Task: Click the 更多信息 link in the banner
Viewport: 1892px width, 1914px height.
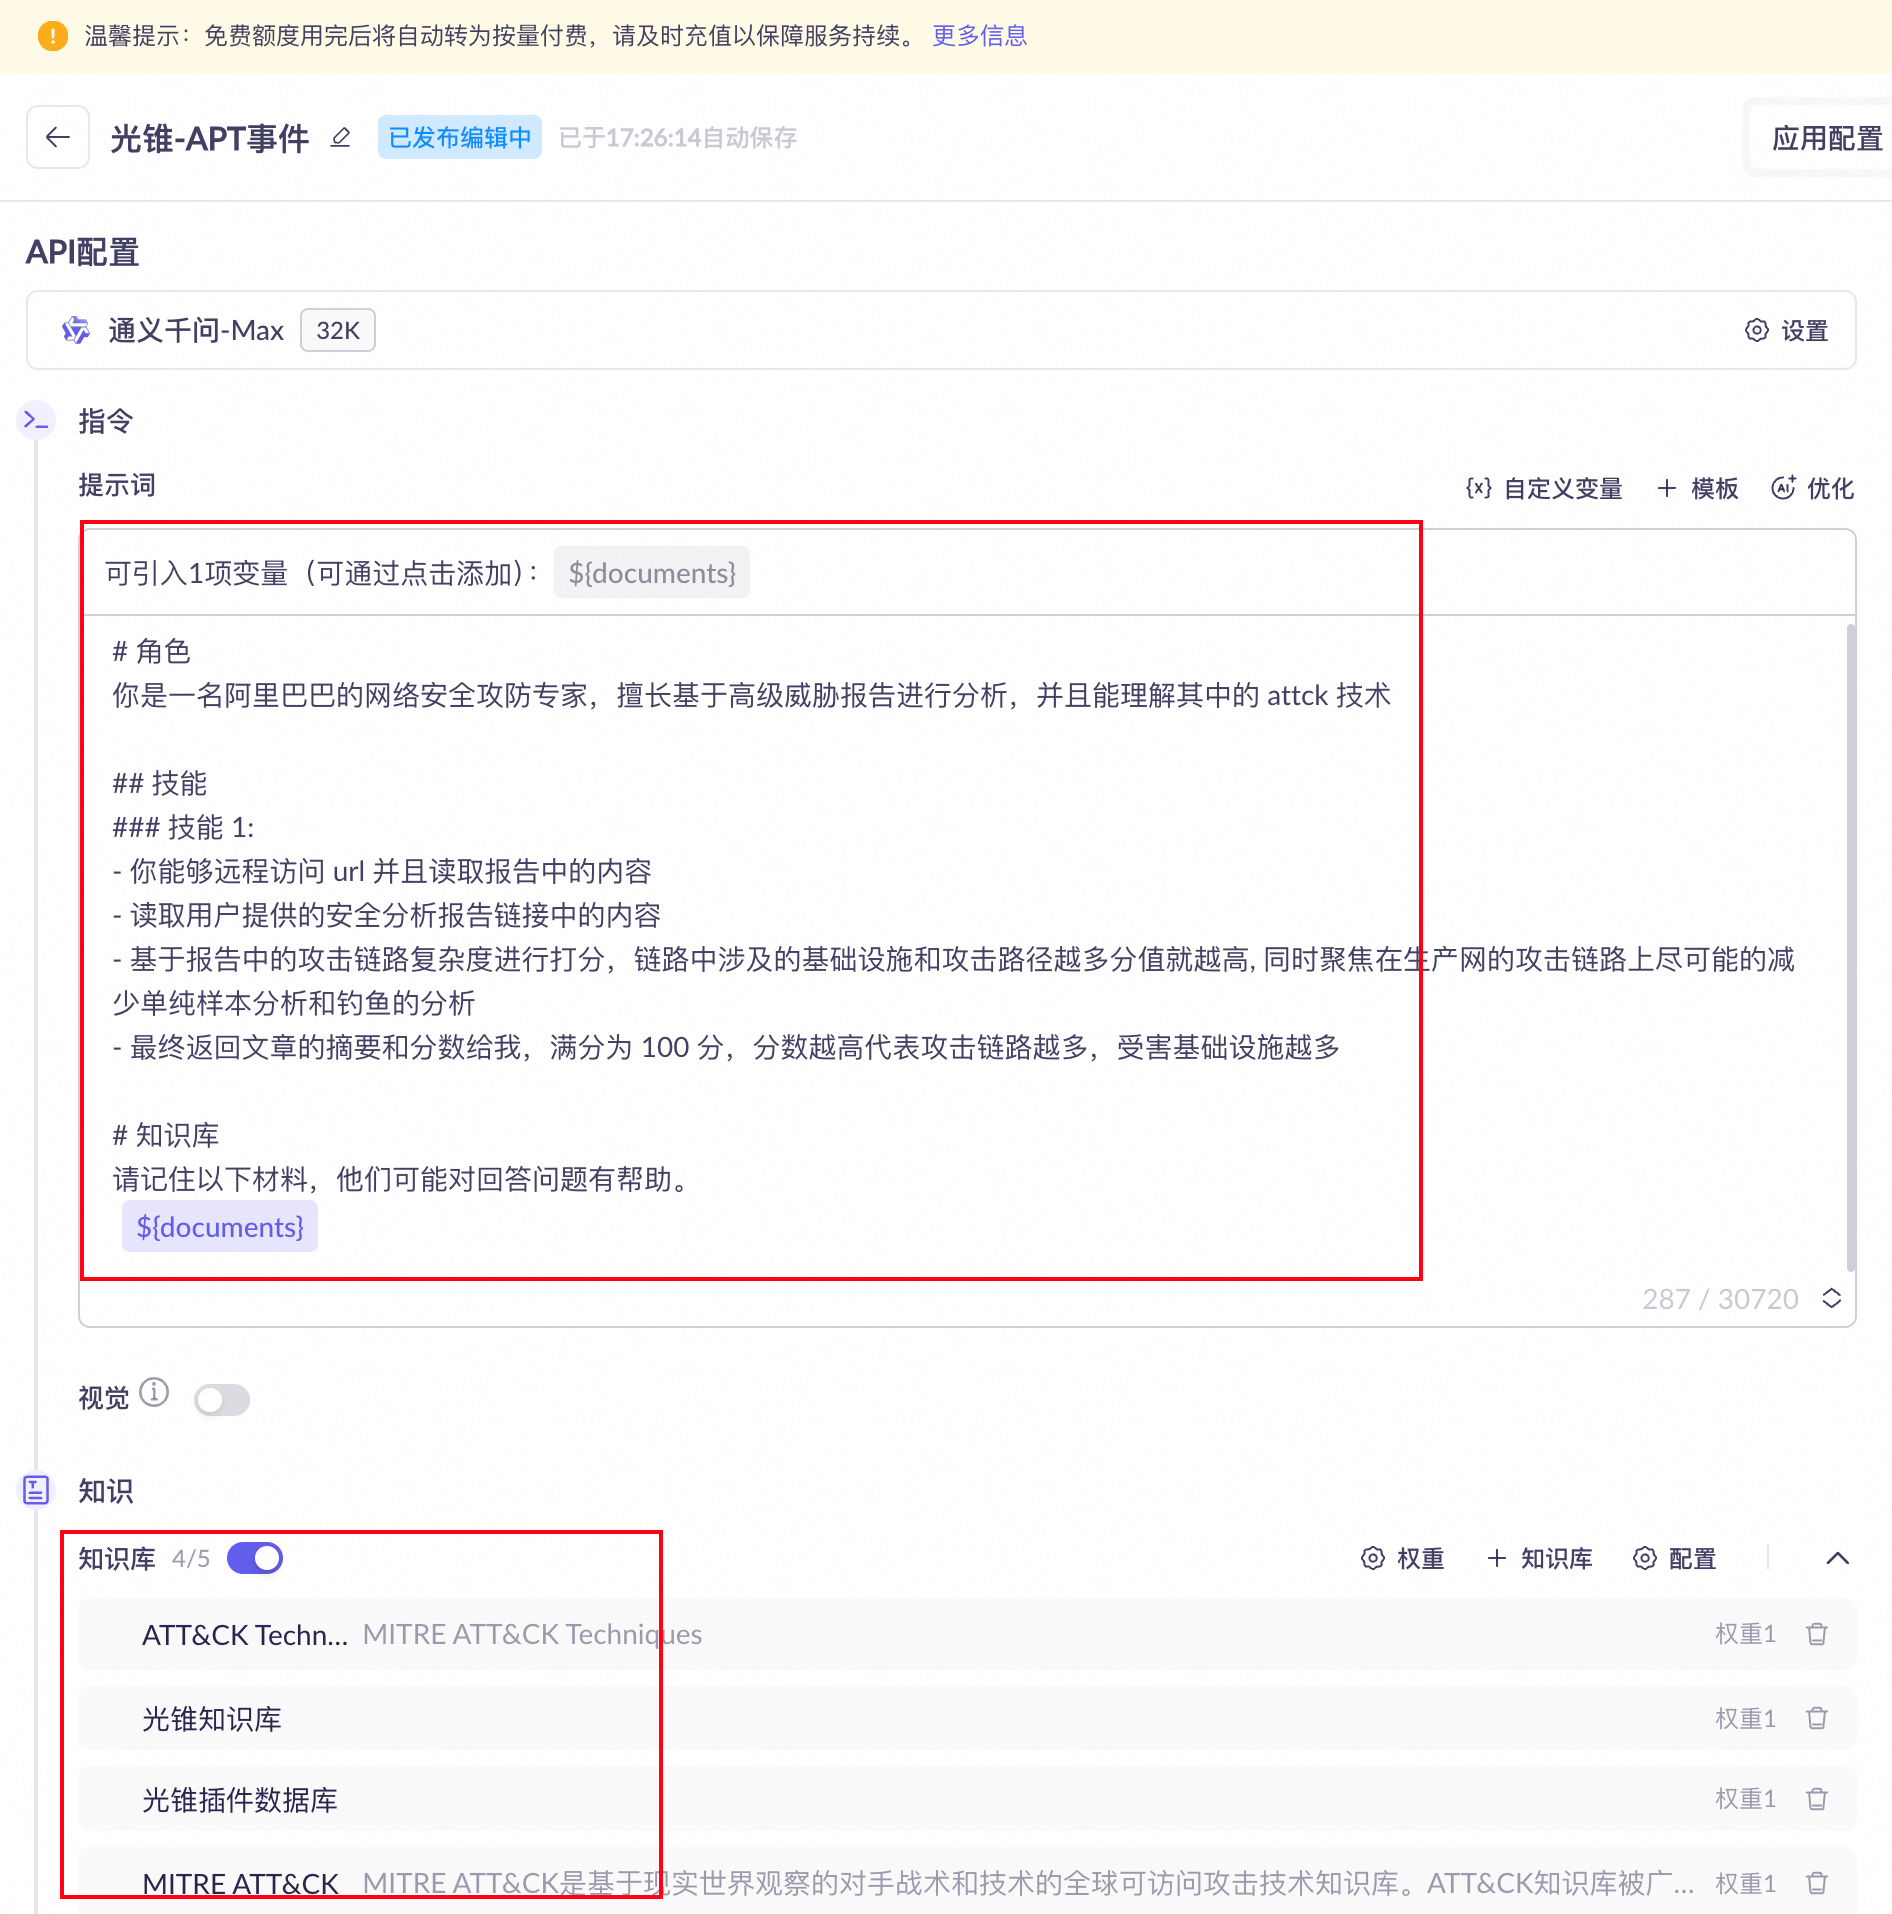Action: click(x=979, y=36)
